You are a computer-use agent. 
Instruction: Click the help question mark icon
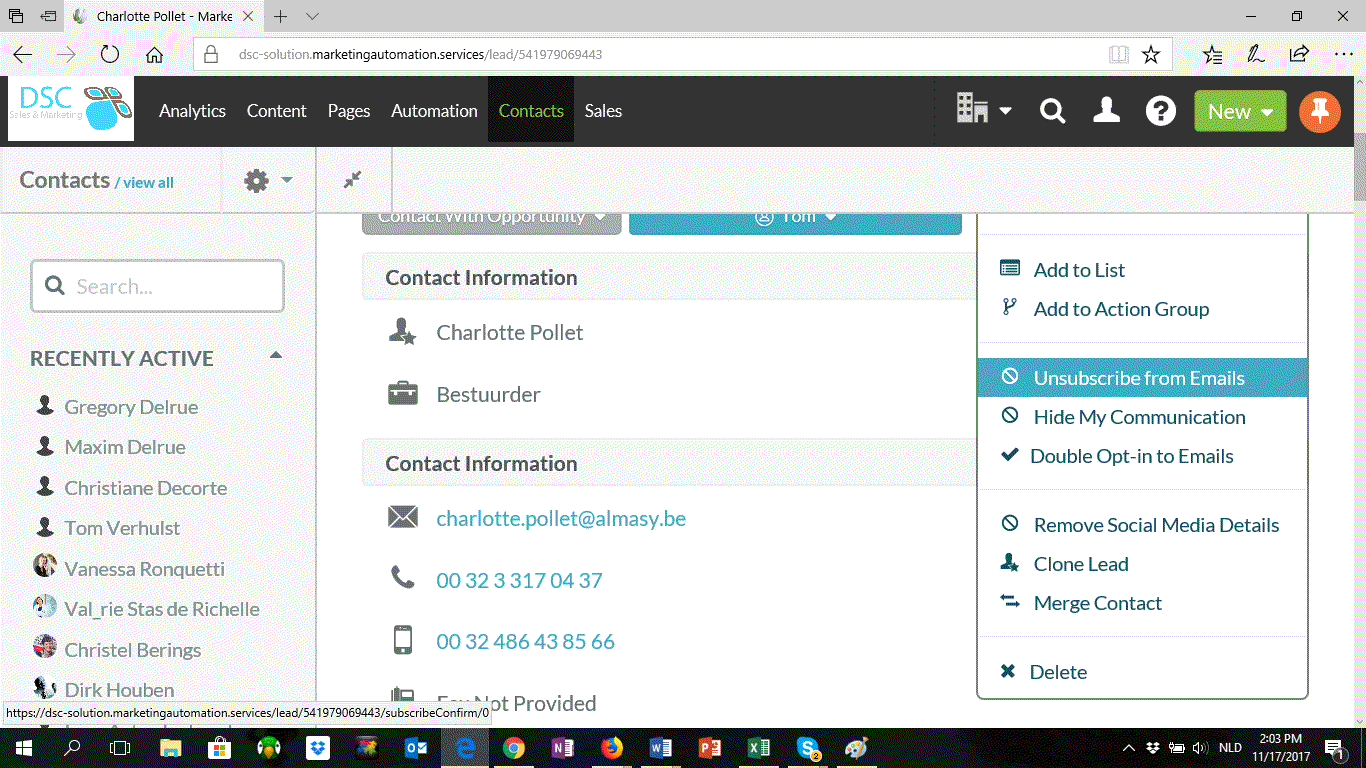click(1160, 111)
